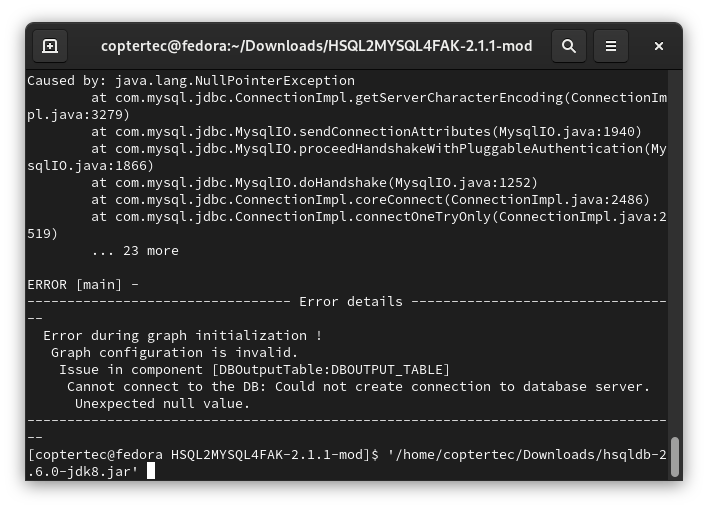Image resolution: width=708 pixels, height=509 pixels.
Task: Open a new terminal tab
Action: tap(50, 46)
